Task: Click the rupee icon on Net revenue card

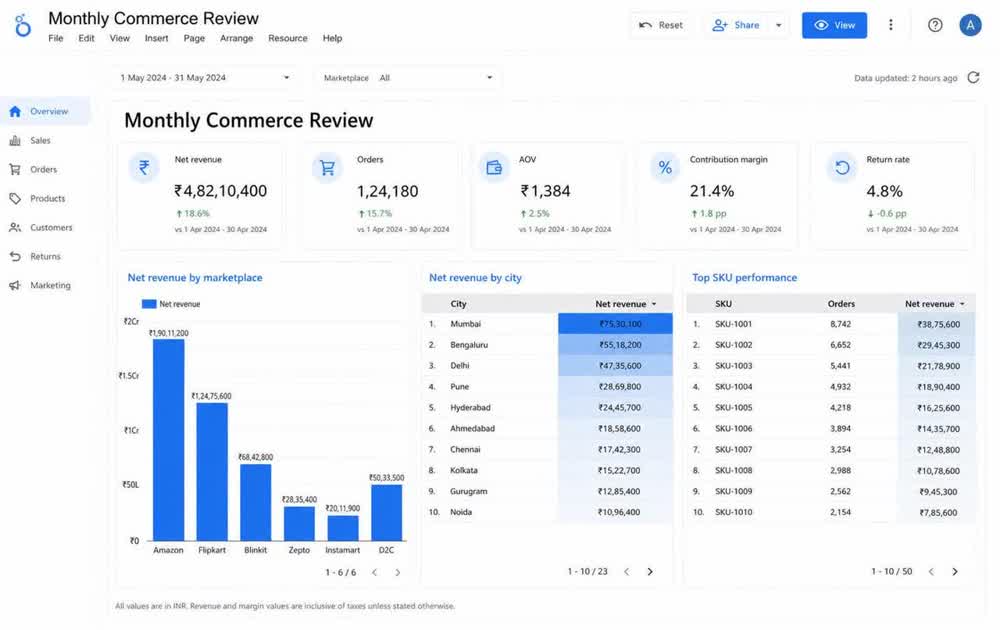Action: 144,168
